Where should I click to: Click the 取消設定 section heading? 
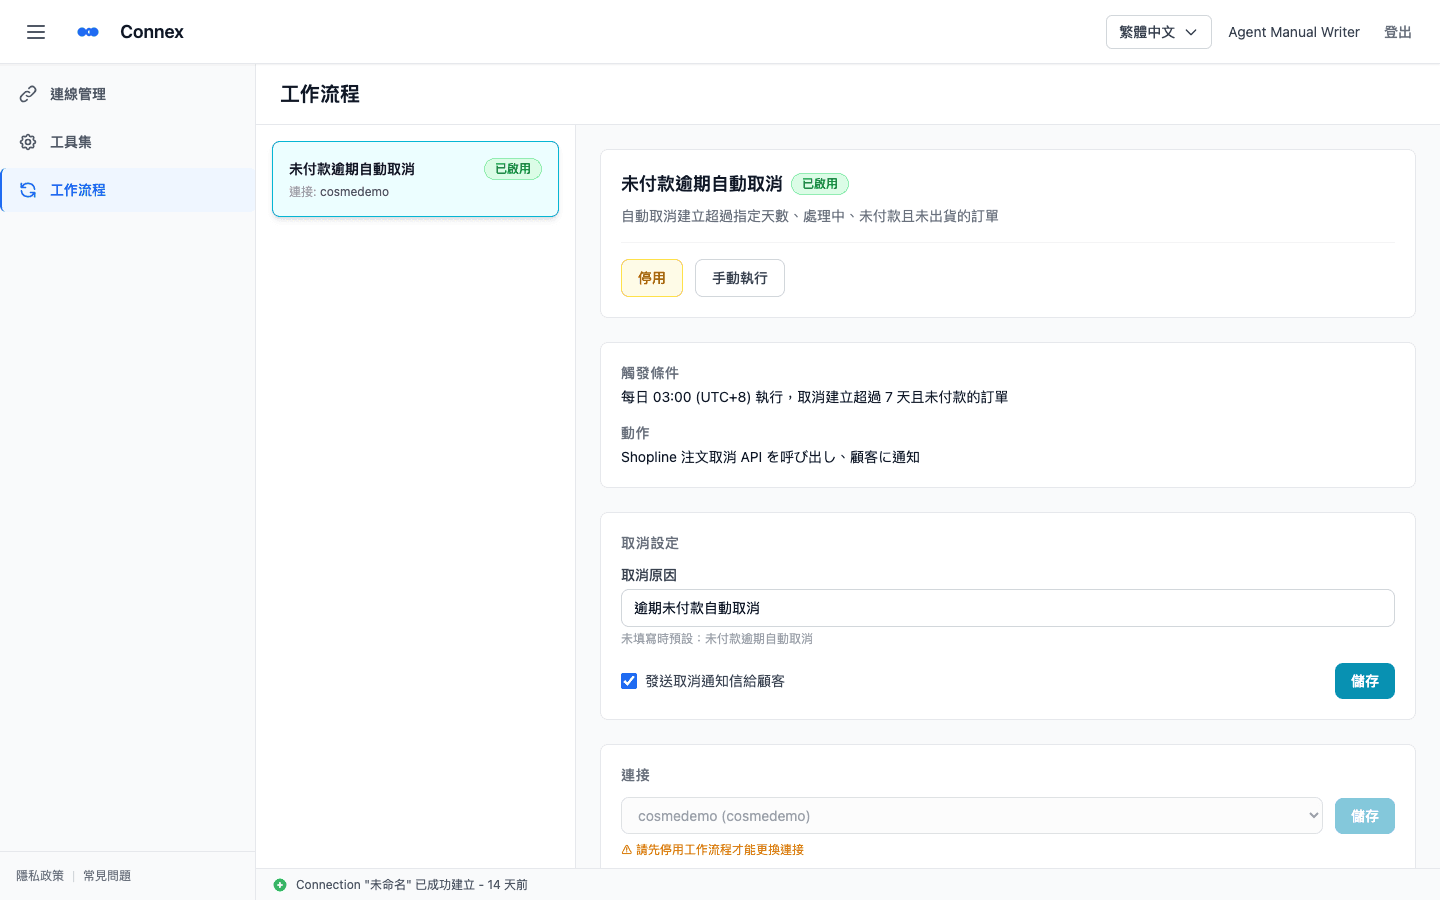[650, 543]
